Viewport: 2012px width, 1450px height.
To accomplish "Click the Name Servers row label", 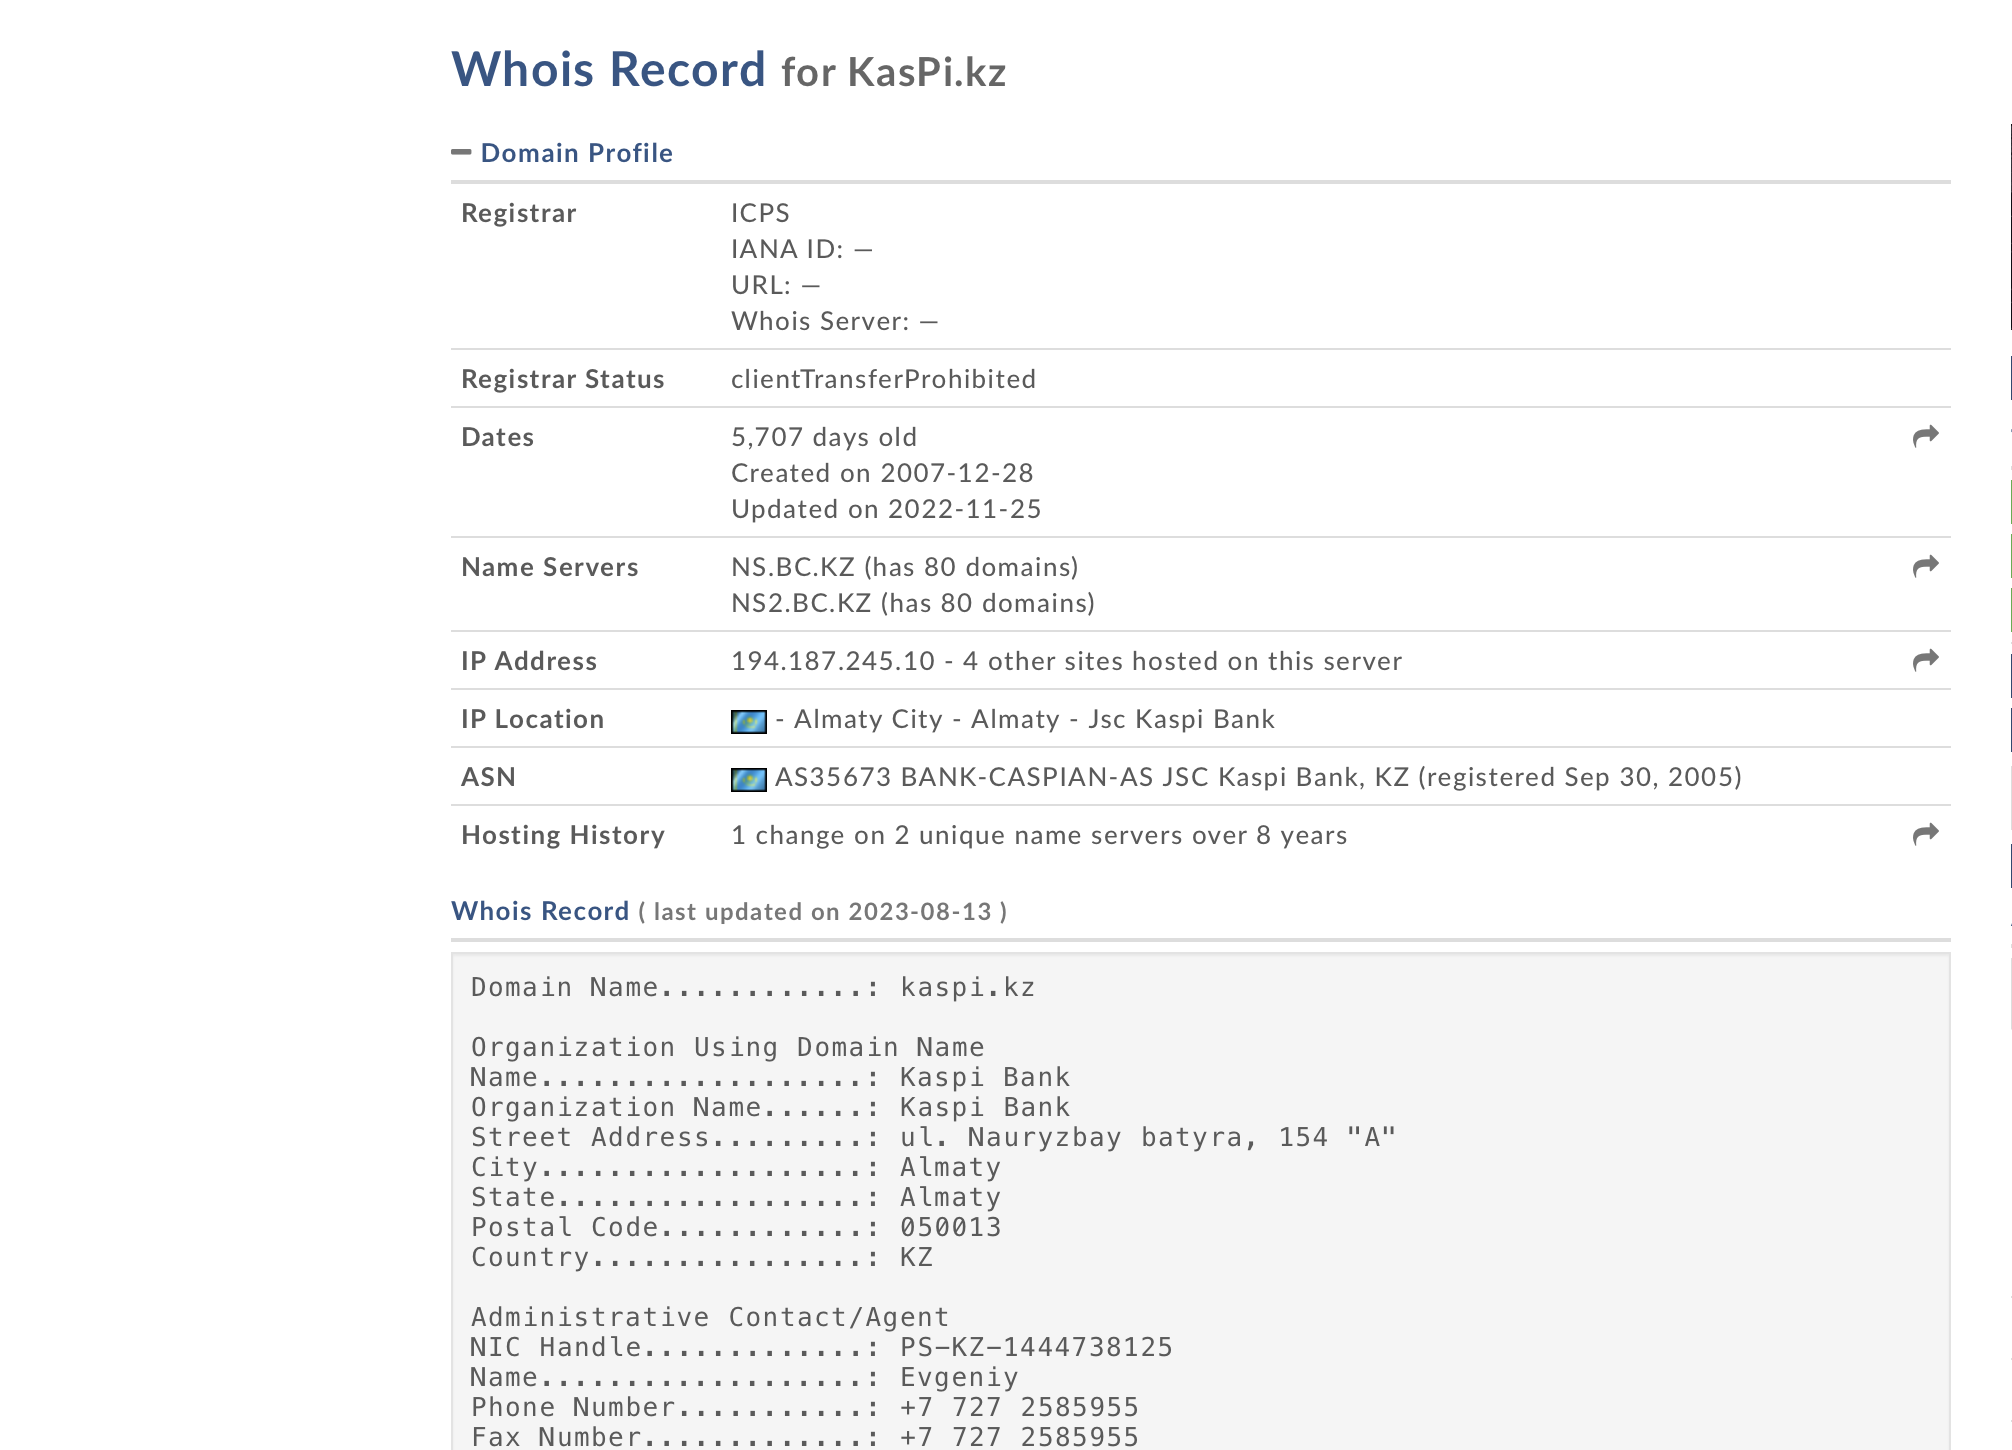I will [549, 567].
